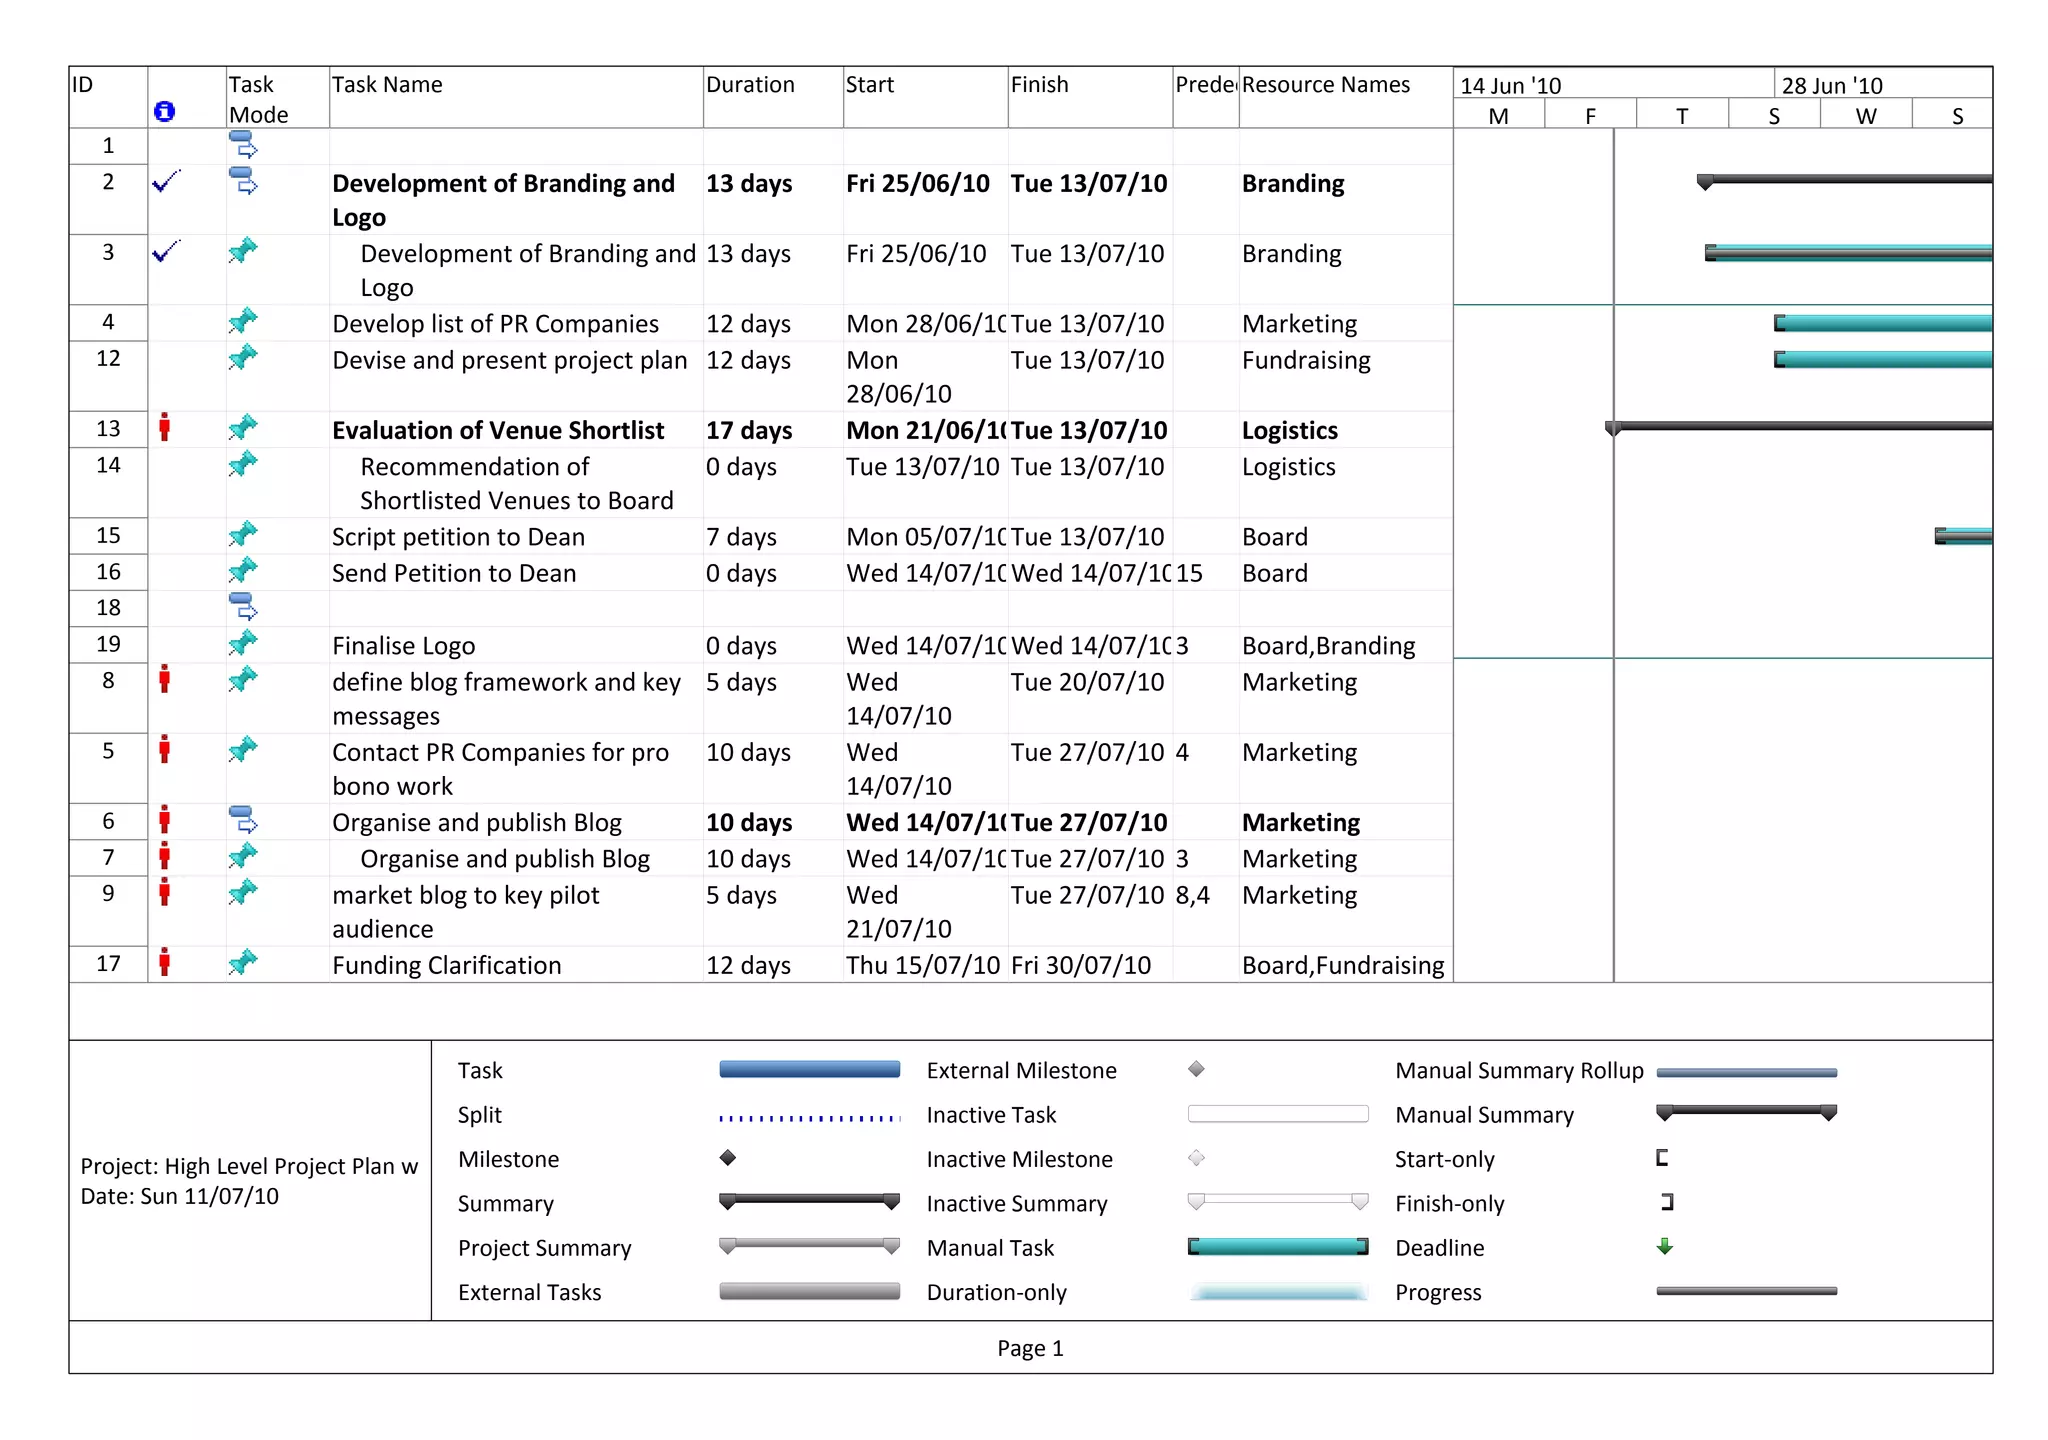Click the task mode icon in row 2
Viewport: 2048px width, 1440px height.
tap(243, 181)
